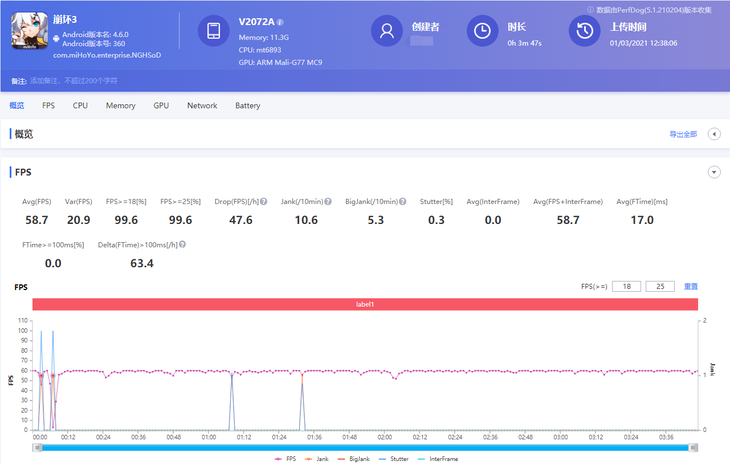Click the Honkai Impact 3 app icon

(x=28, y=32)
